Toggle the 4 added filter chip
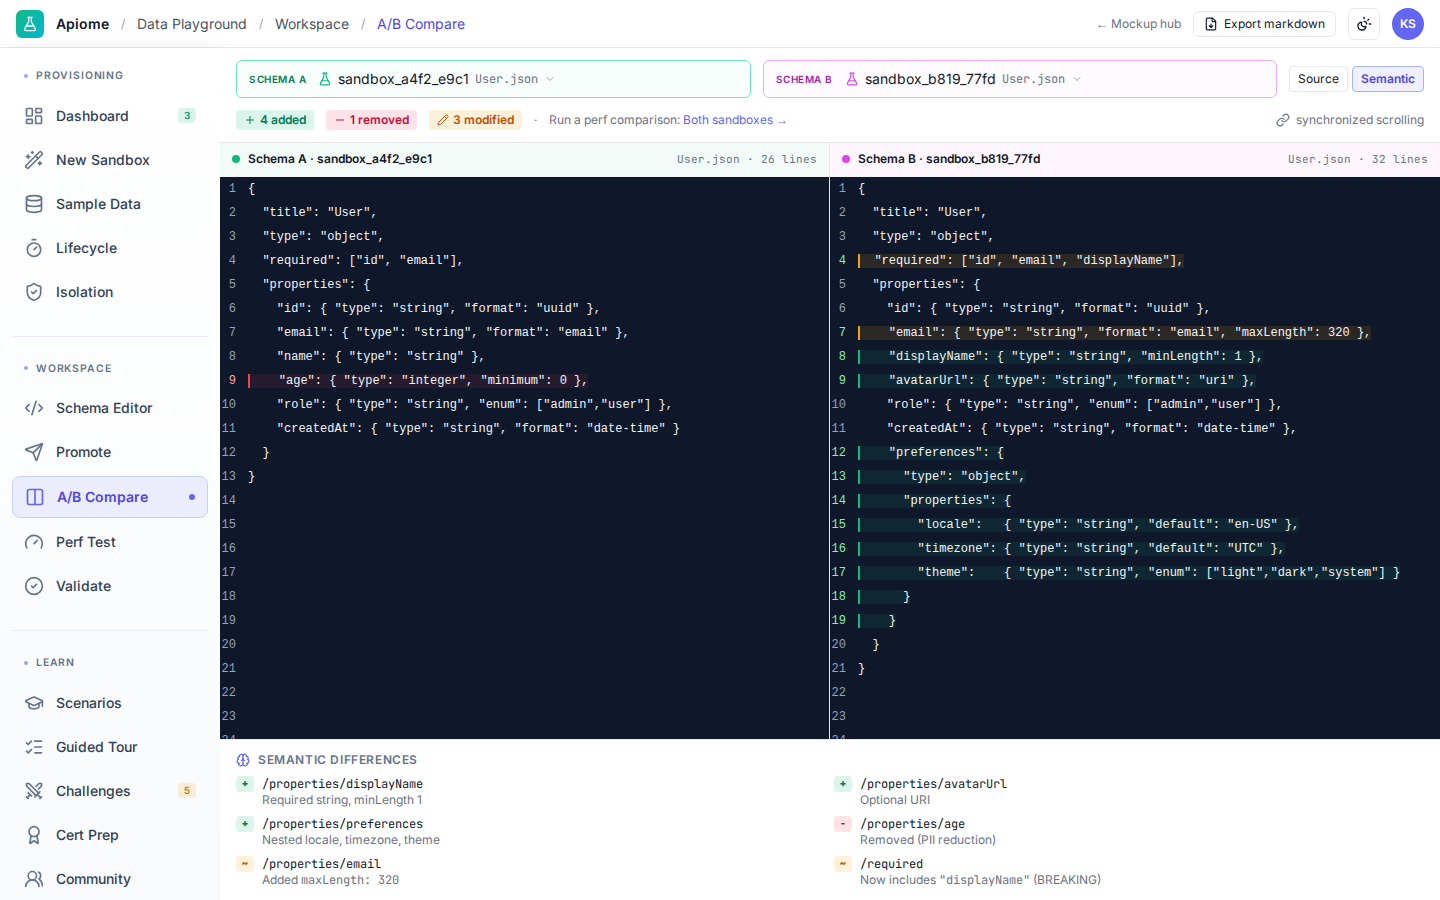The image size is (1440, 900). [276, 120]
